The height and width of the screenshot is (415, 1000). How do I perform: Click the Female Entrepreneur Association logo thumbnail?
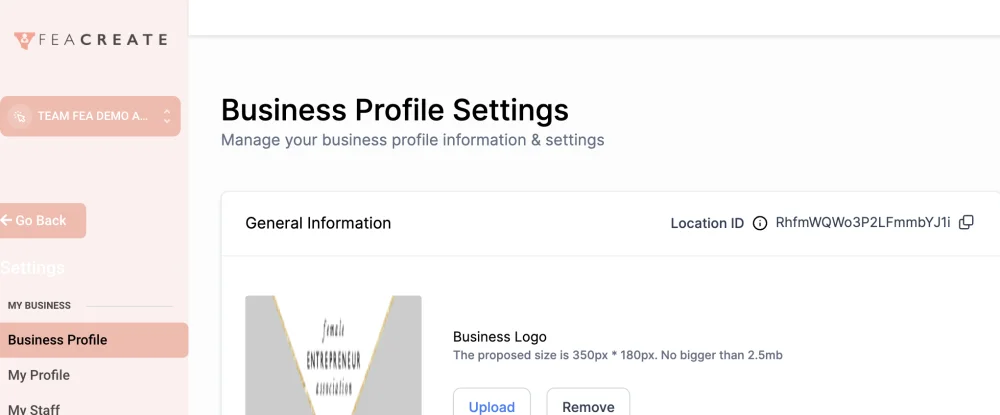tap(334, 355)
